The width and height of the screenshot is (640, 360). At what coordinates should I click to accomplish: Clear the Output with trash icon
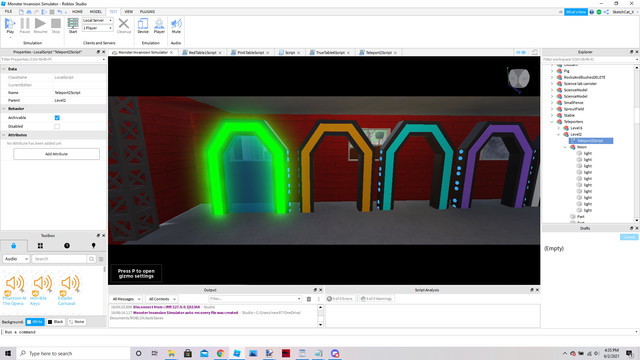pos(309,299)
